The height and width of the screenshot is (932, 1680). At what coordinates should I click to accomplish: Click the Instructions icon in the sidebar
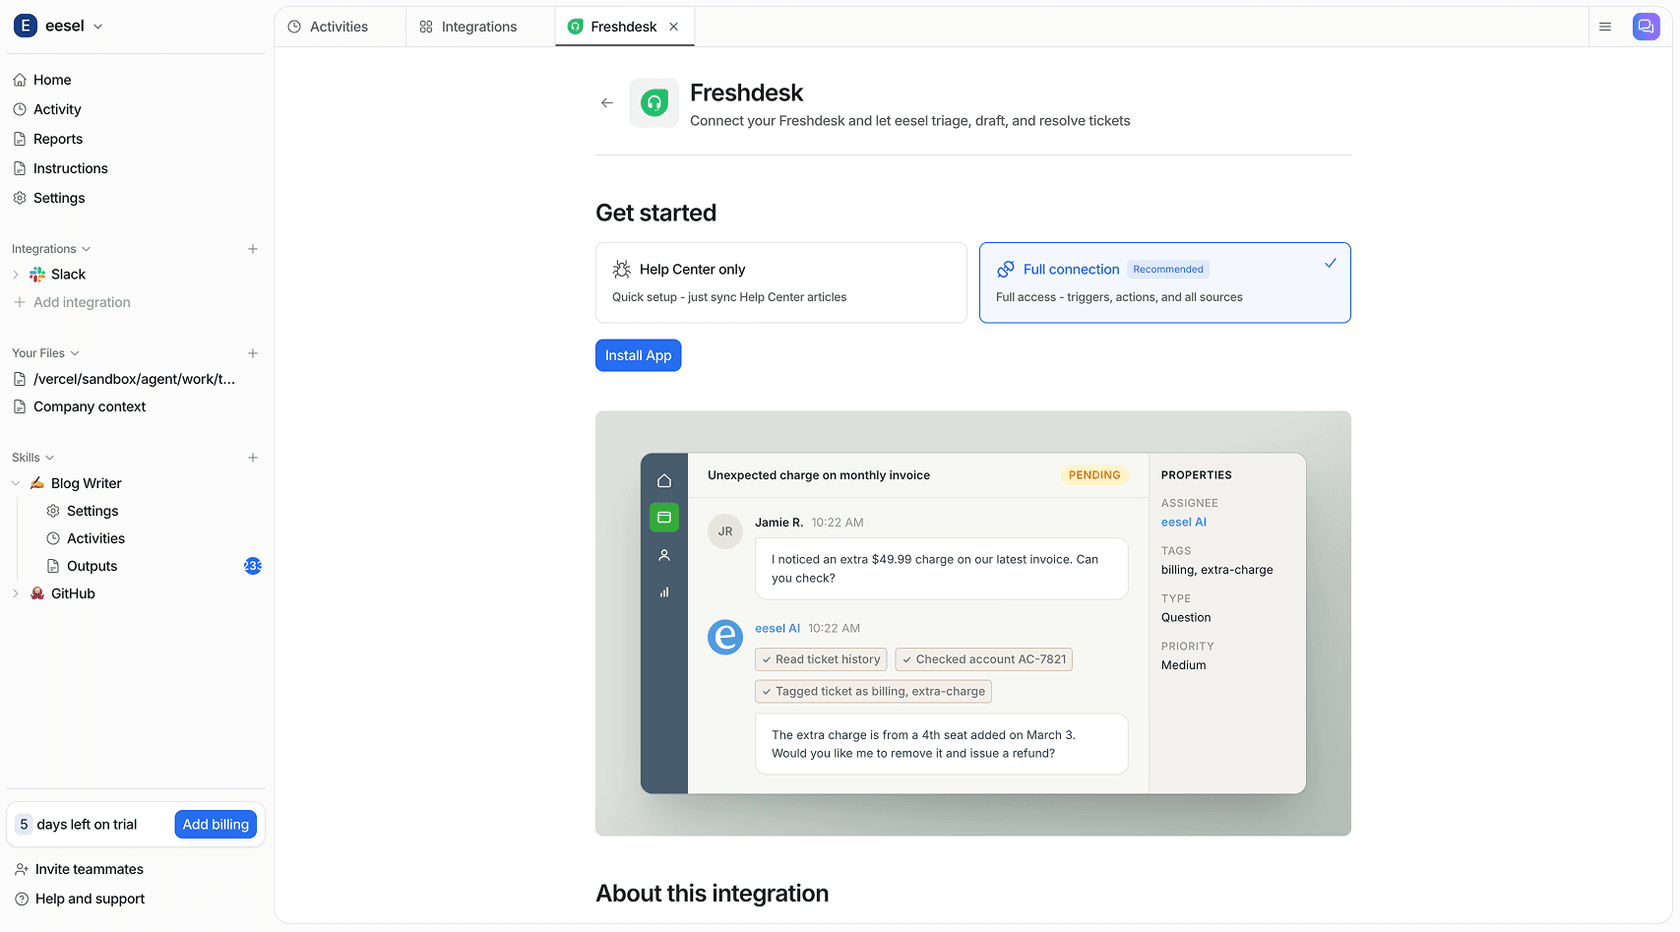point(19,168)
